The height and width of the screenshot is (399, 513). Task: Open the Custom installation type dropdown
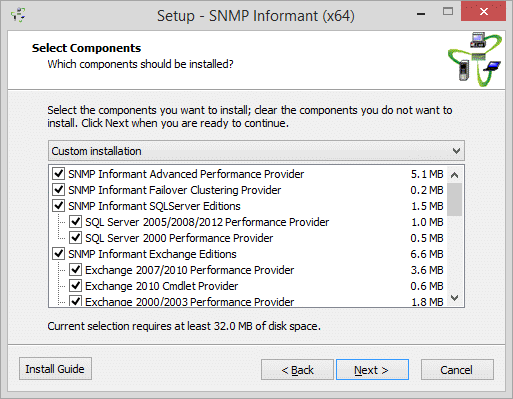click(x=256, y=151)
